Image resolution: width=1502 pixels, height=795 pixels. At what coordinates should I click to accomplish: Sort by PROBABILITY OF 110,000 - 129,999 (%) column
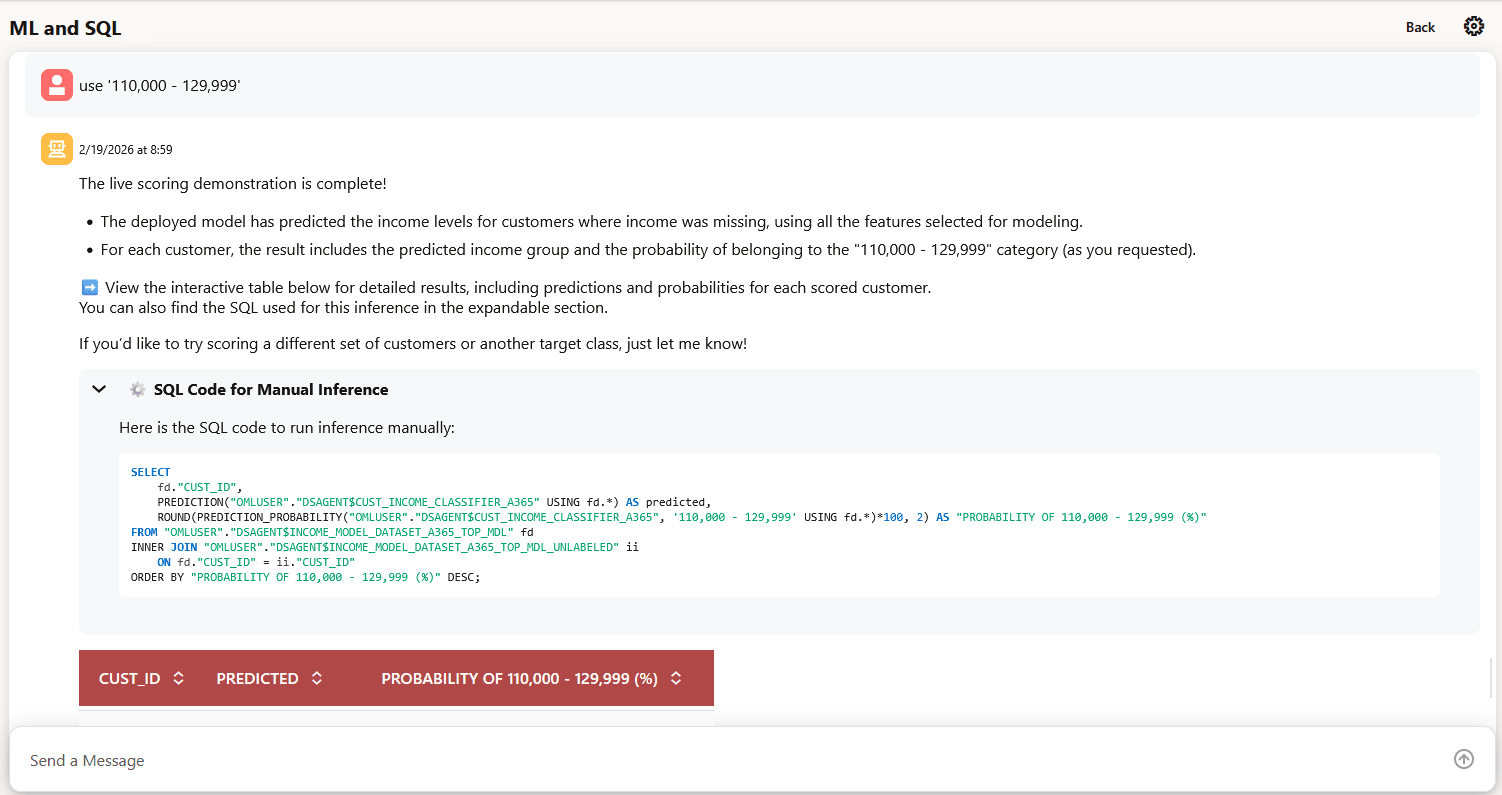[x=676, y=678]
